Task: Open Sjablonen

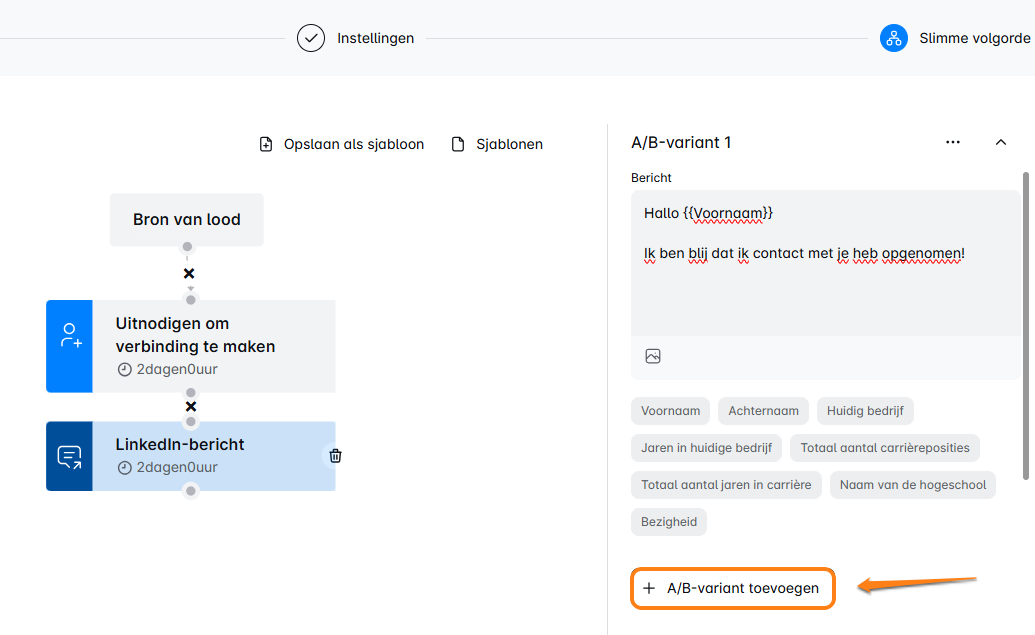Action: (497, 144)
